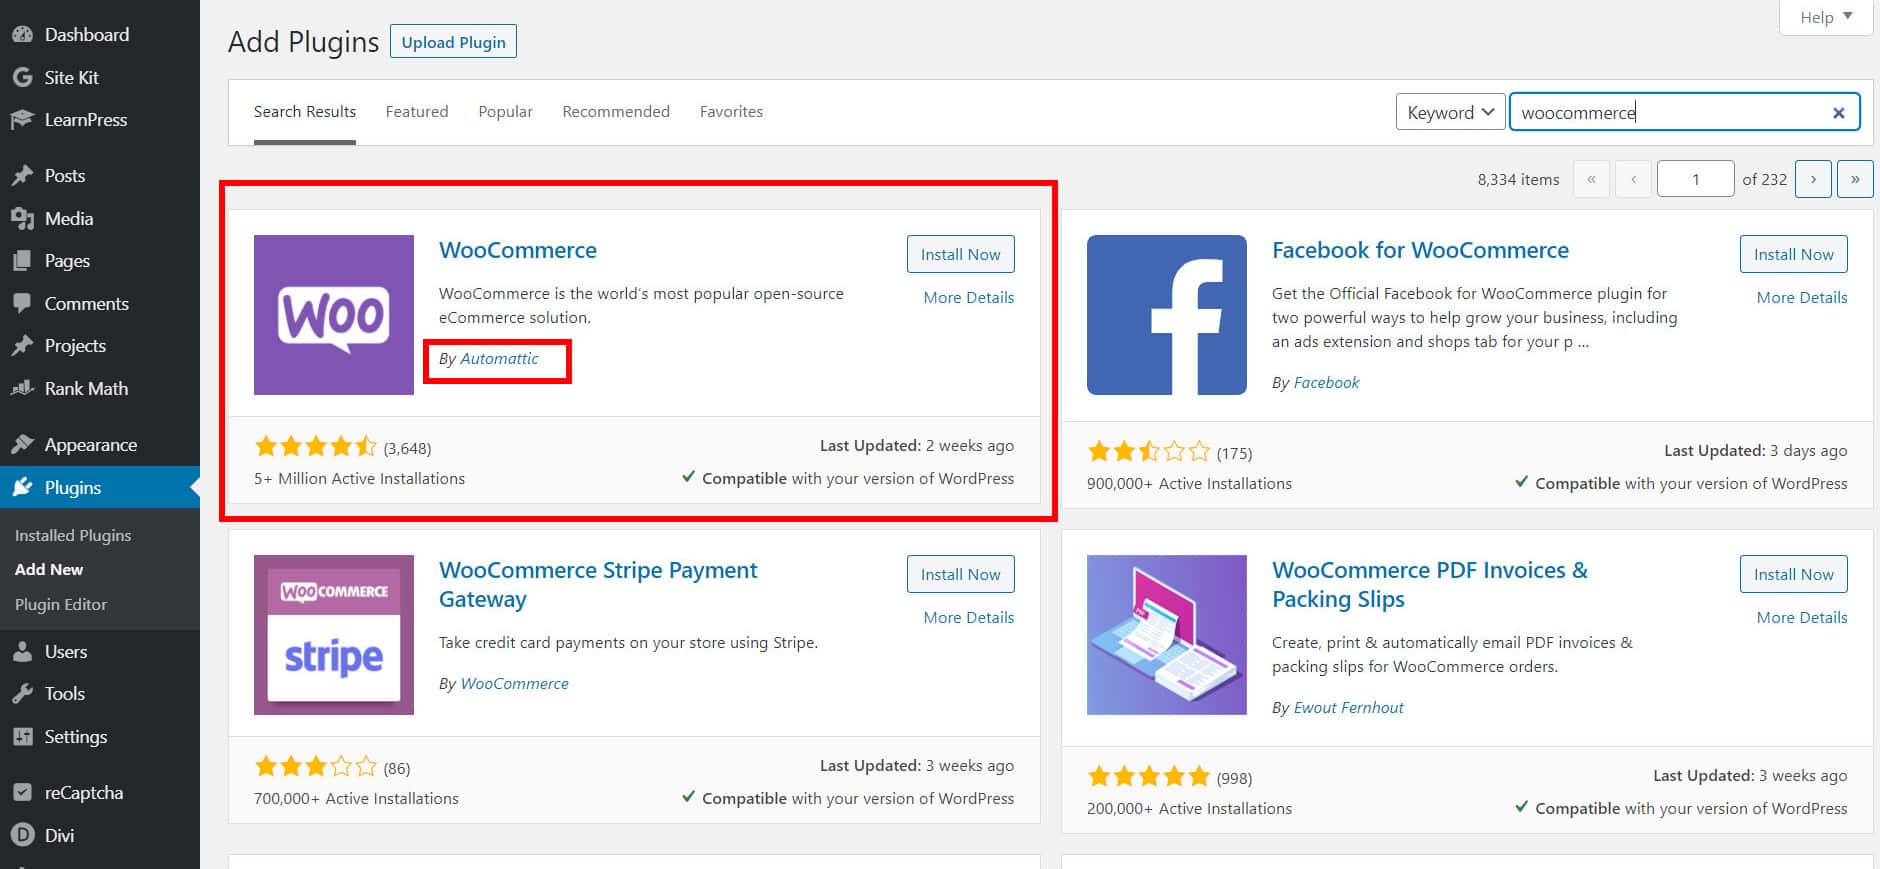
Task: Open Installed Plugins submenu item
Action: [x=73, y=536]
